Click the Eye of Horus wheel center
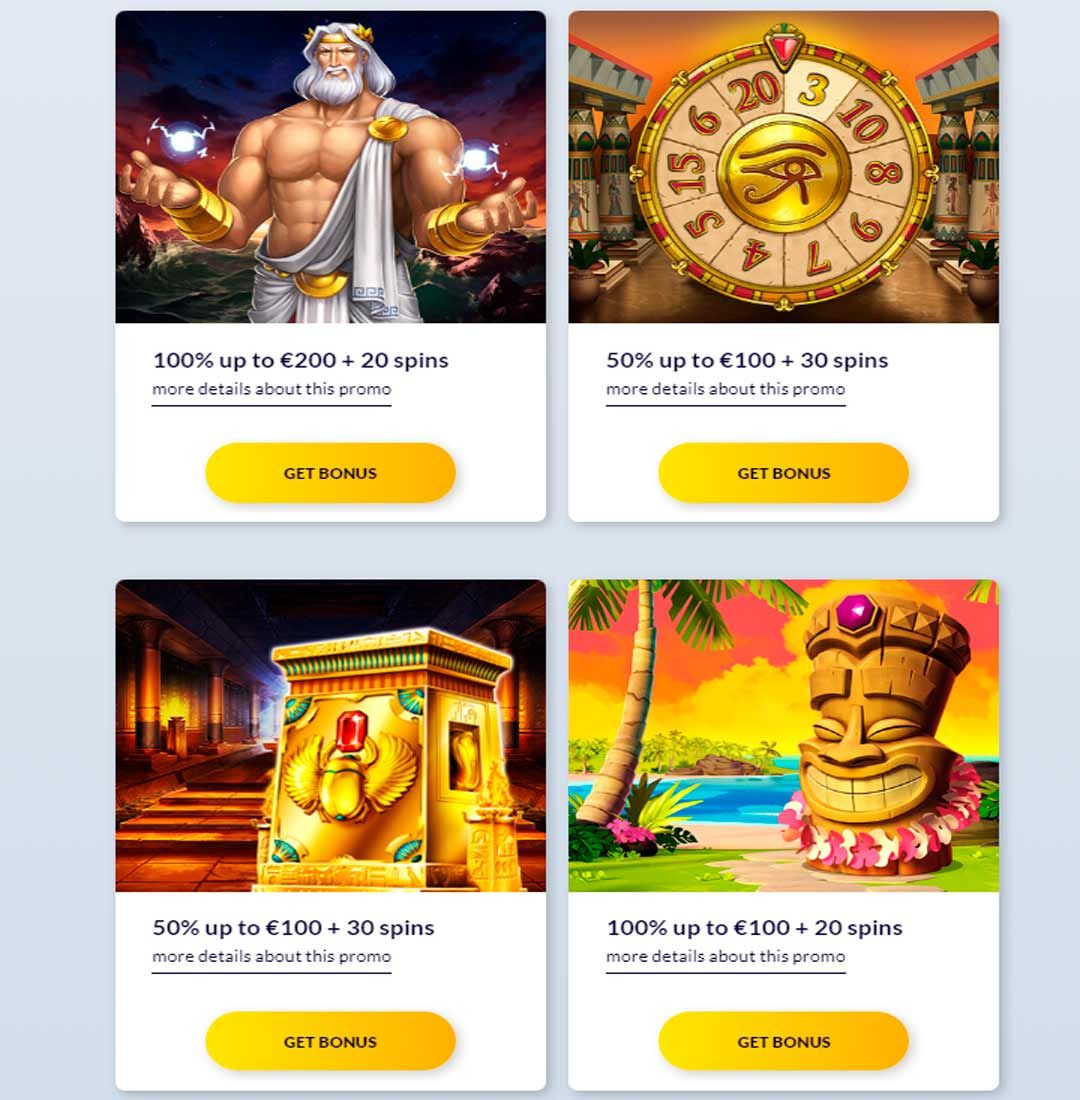This screenshot has width=1080, height=1100. [783, 174]
